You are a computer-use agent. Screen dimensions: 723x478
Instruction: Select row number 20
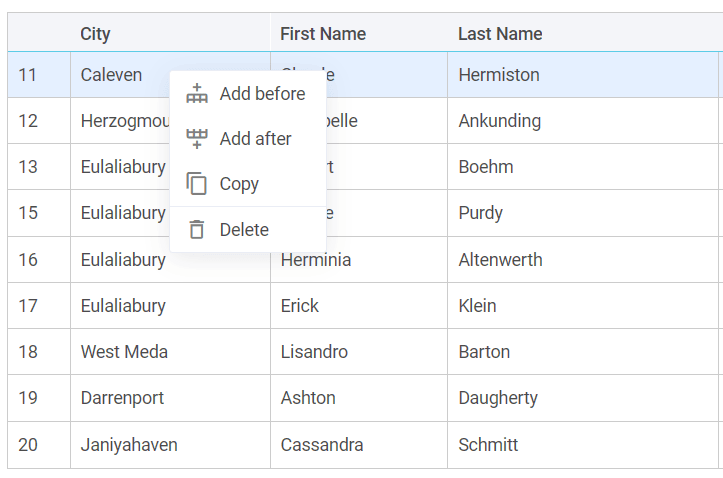(x=28, y=445)
